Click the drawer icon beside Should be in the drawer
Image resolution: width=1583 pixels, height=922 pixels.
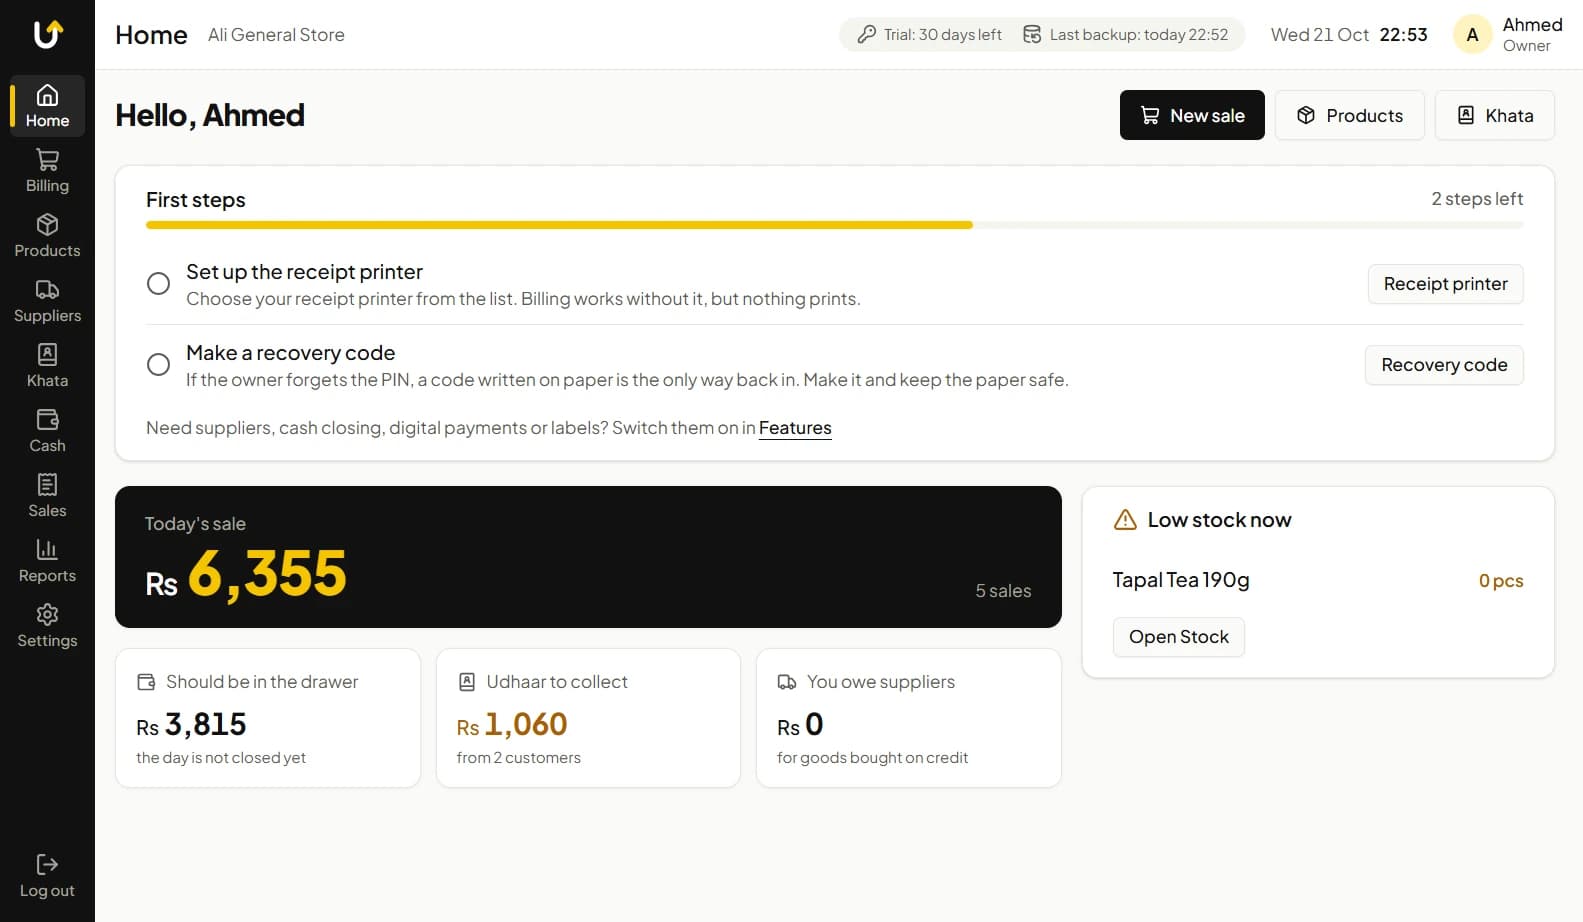click(146, 682)
